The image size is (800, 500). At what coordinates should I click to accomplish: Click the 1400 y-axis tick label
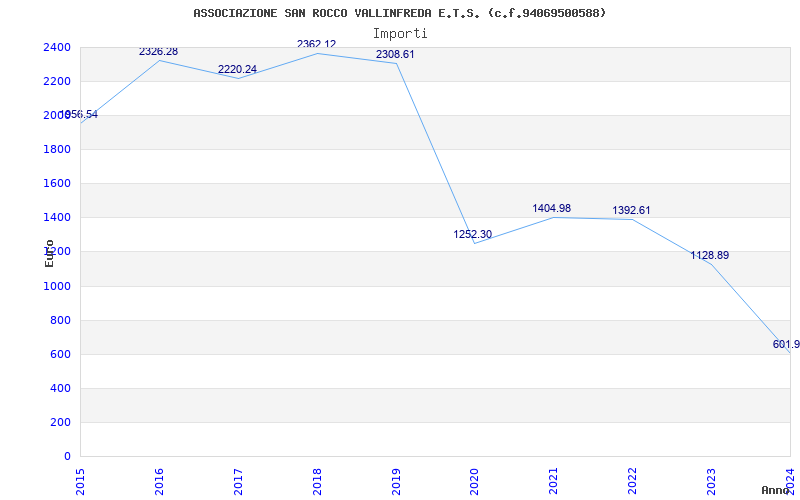(x=57, y=218)
